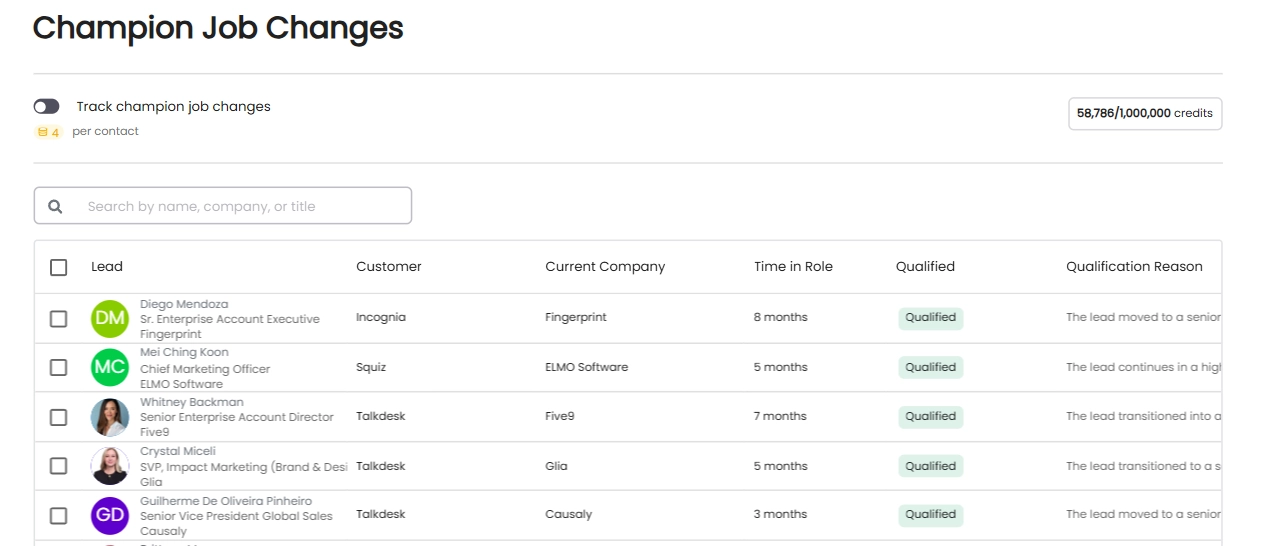This screenshot has height=546, width=1269.
Task: Enable Track champion job changes toggle
Action: click(46, 106)
